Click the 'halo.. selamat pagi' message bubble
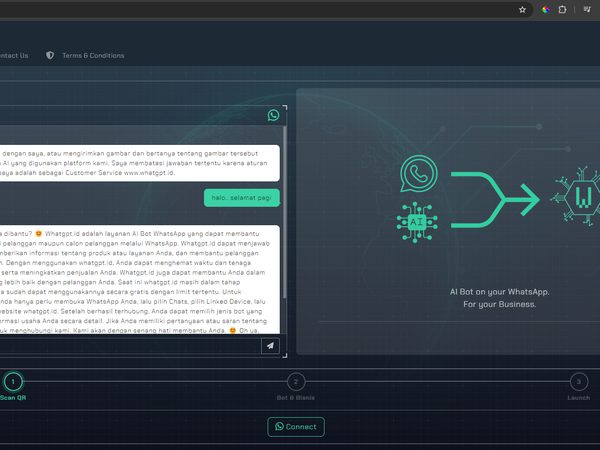Image resolution: width=600 pixels, height=450 pixels. (241, 198)
